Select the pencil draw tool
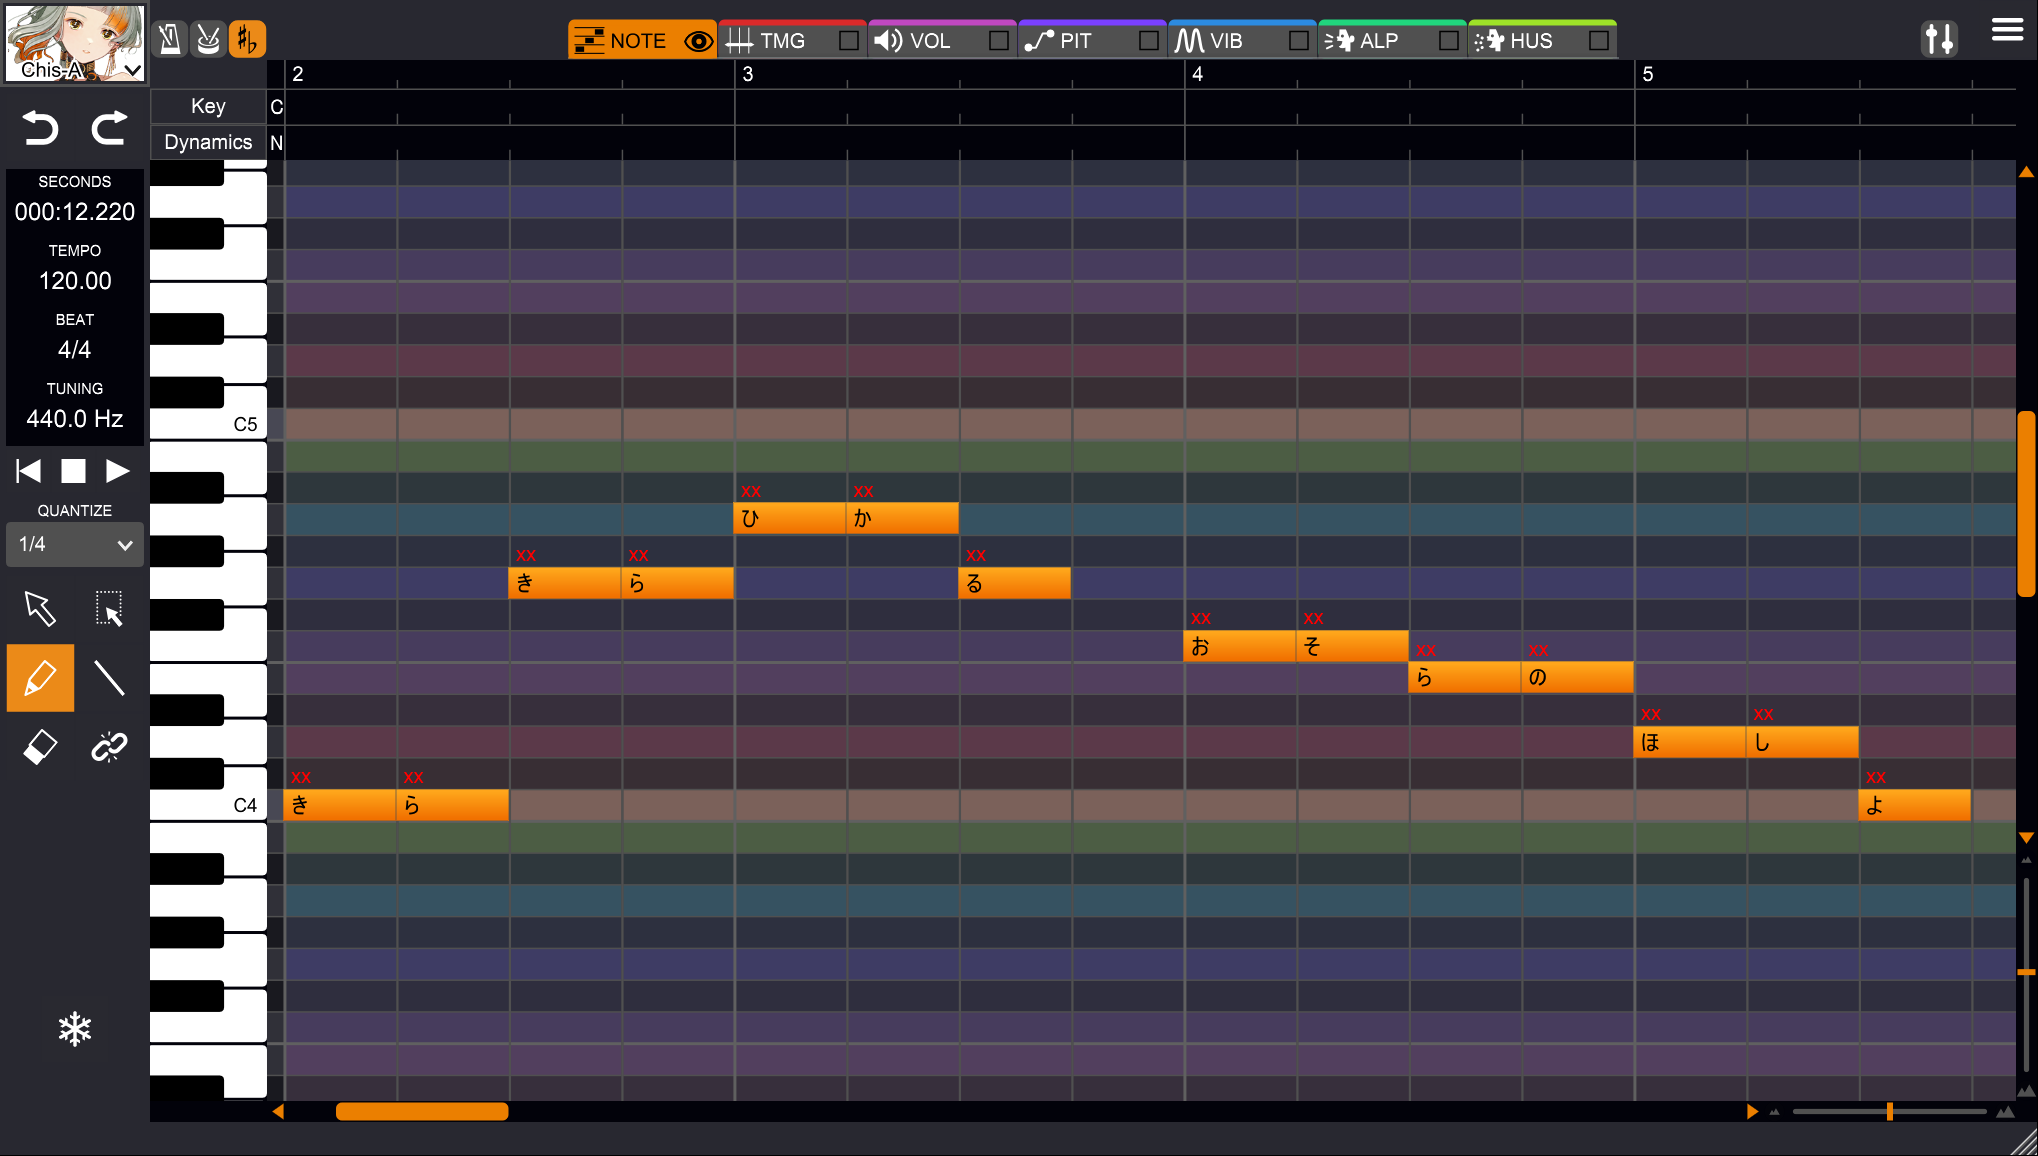The width and height of the screenshot is (2038, 1156). pos(40,678)
